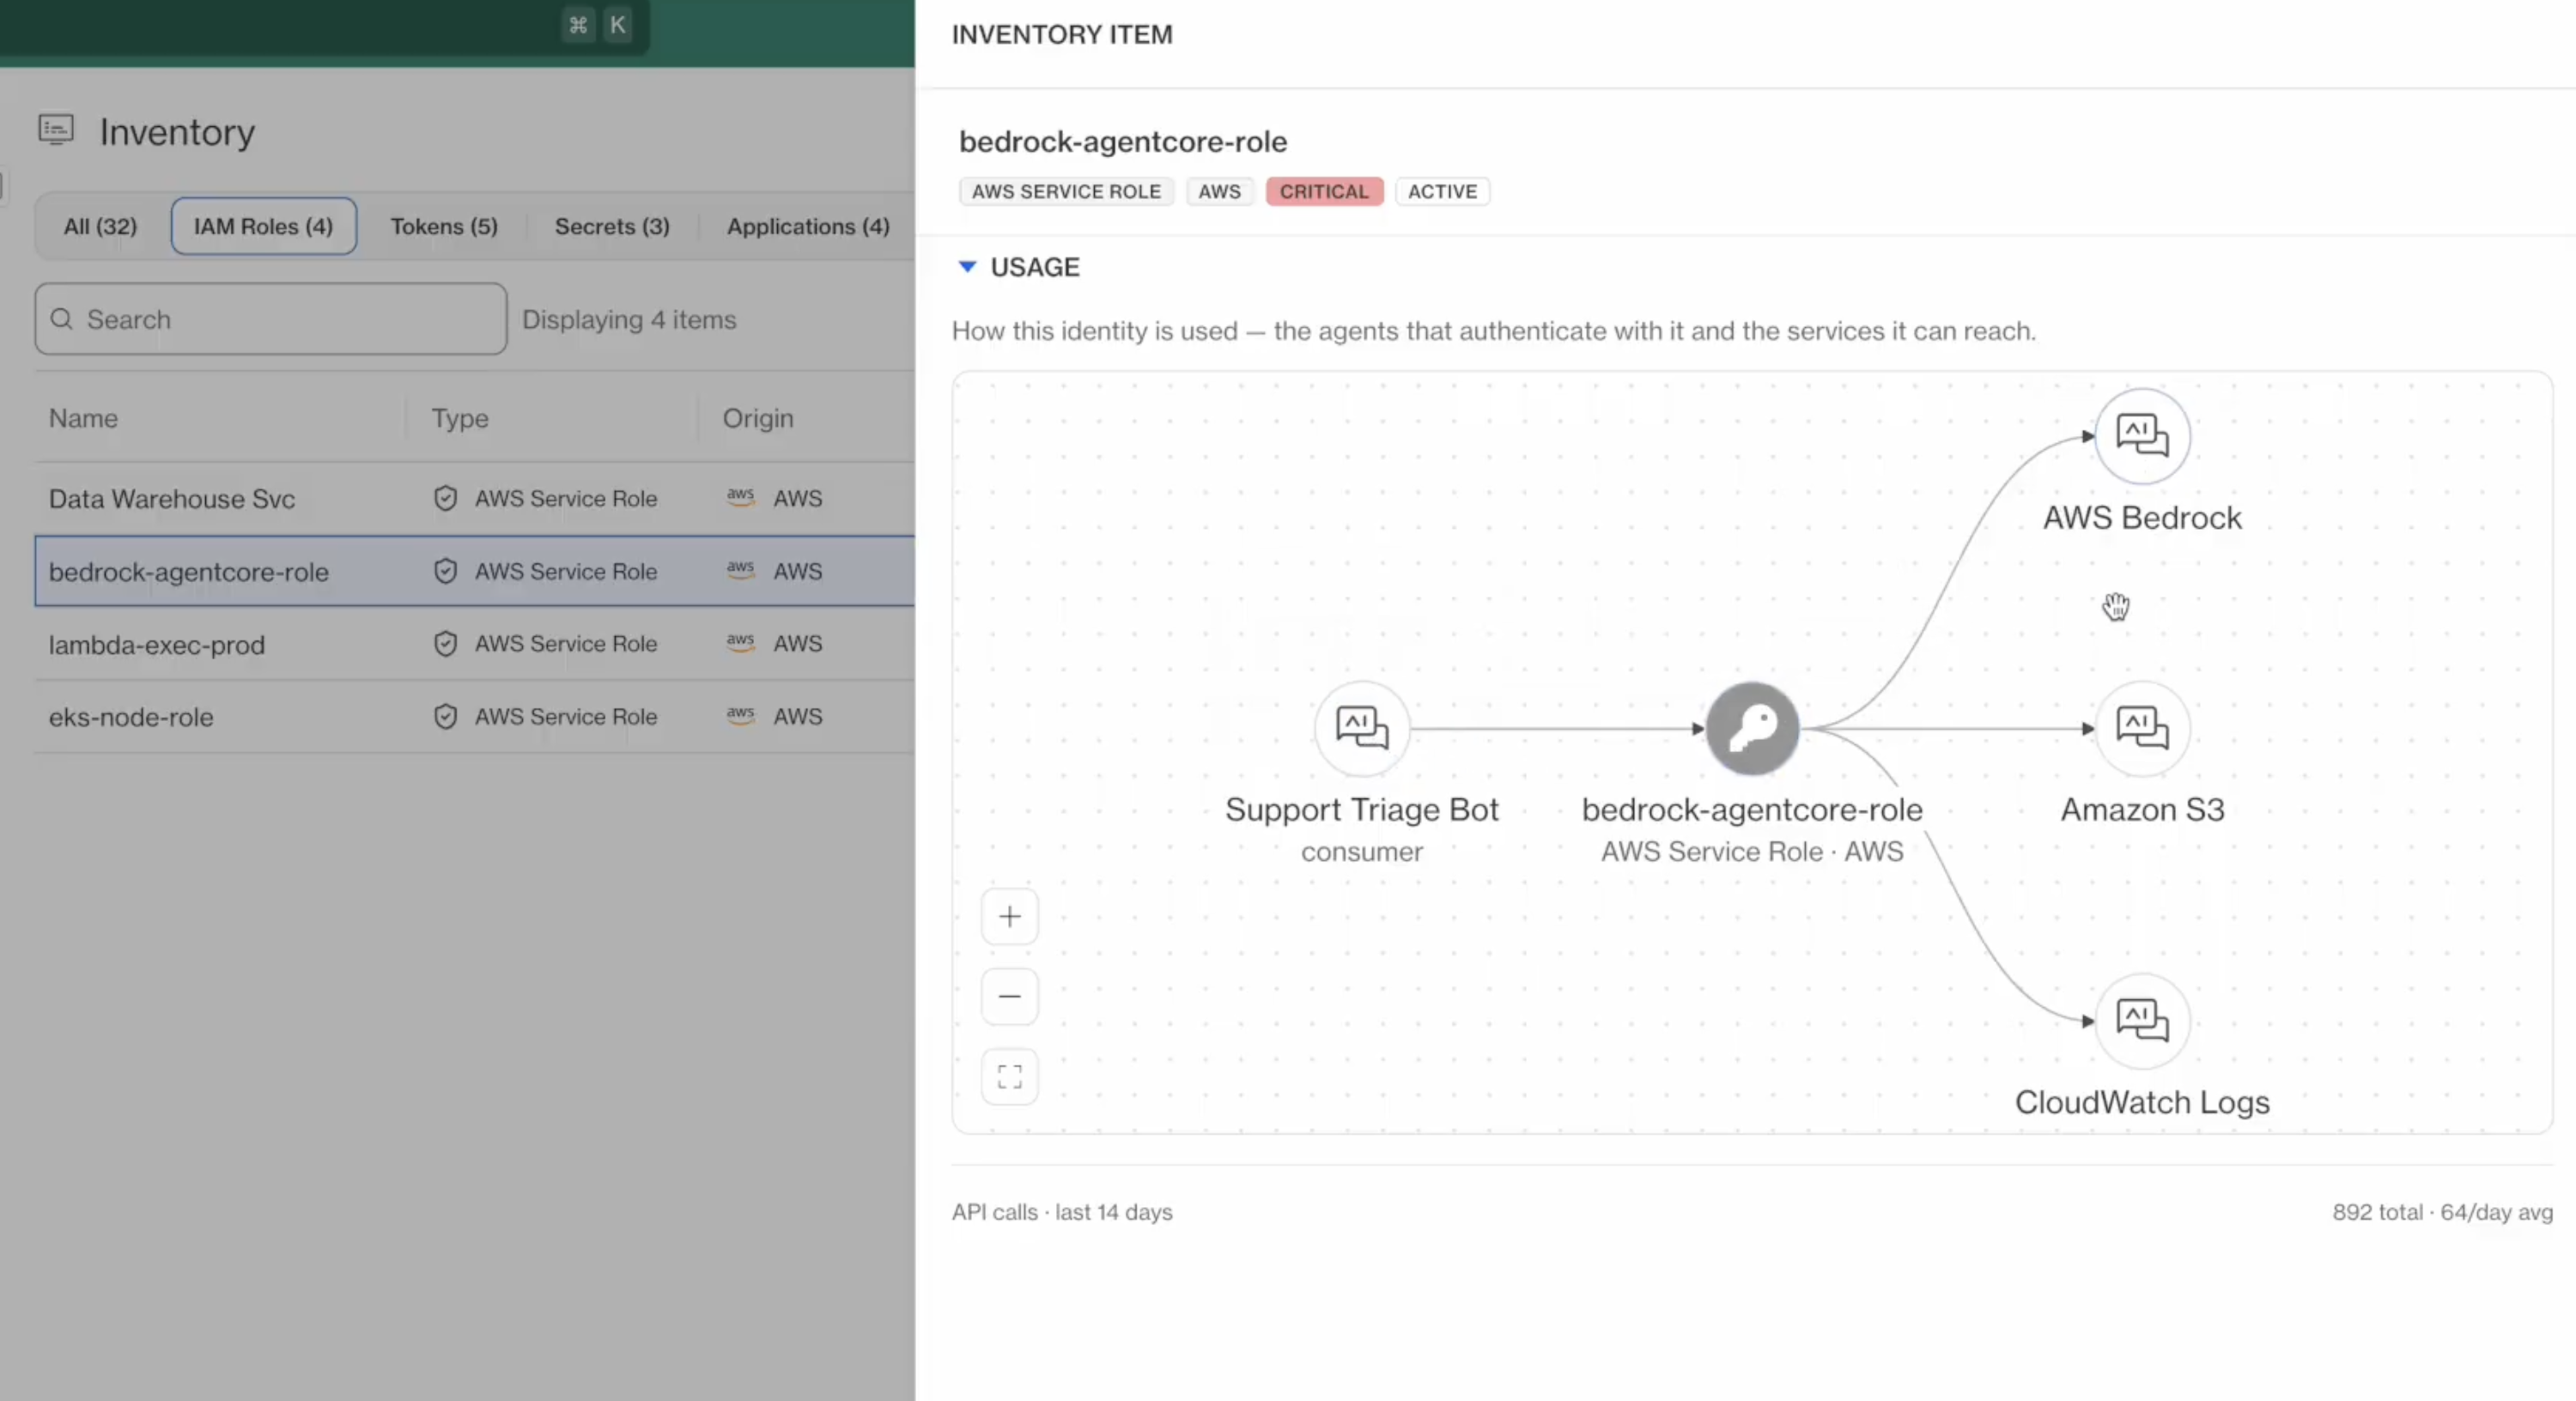
Task: Click the AWS badge under the item title
Action: point(1220,191)
